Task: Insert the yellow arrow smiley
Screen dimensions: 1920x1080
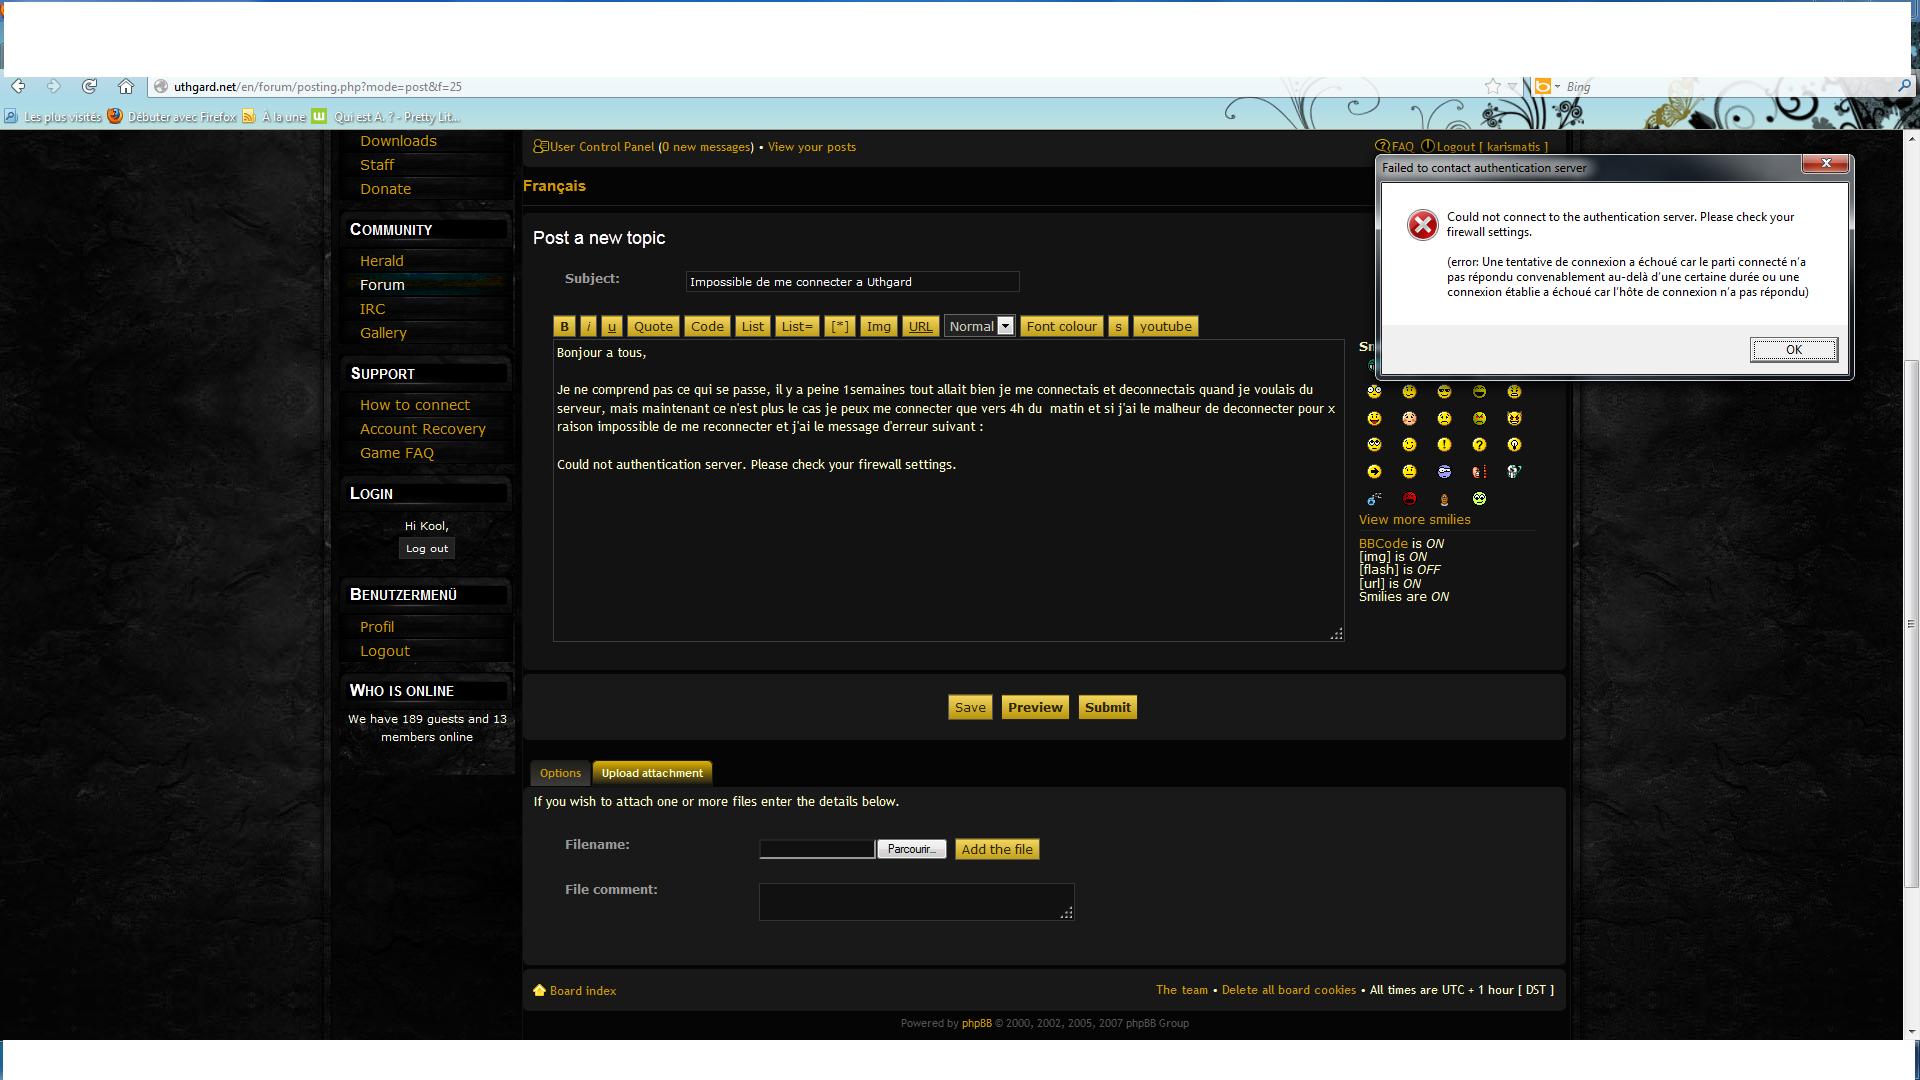Action: point(1374,472)
